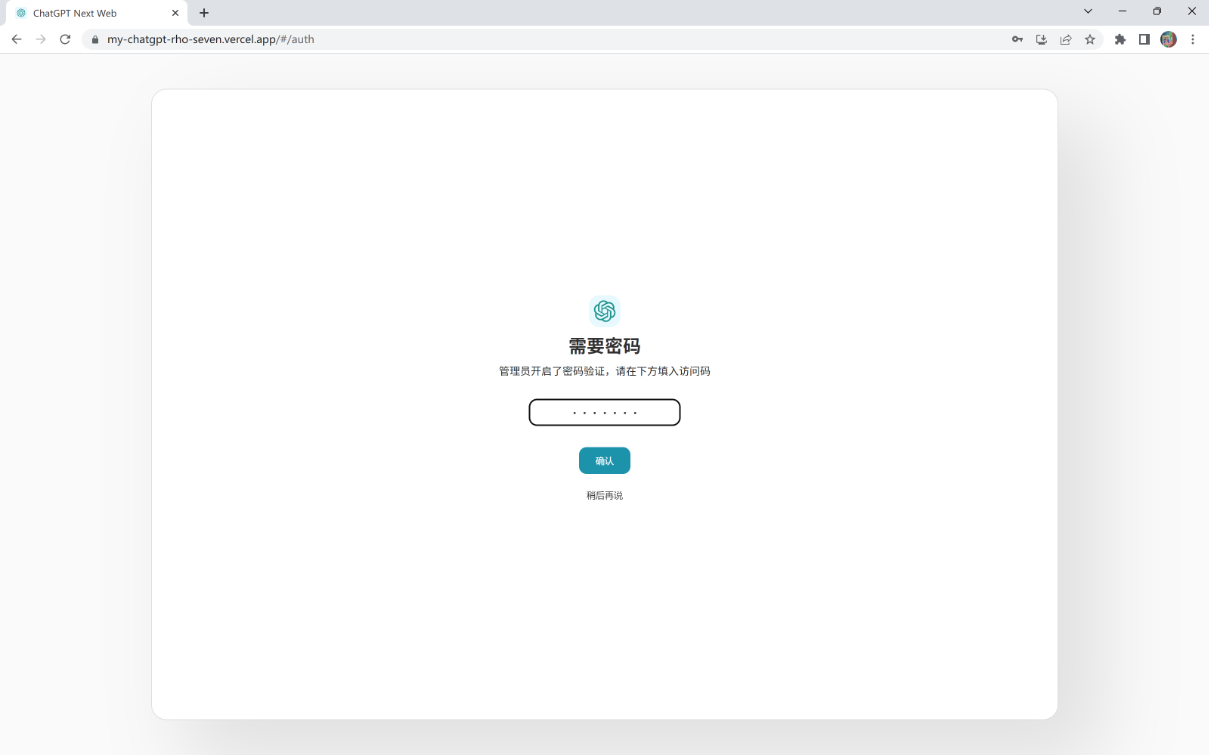Image resolution: width=1209 pixels, height=755 pixels.
Task: Click the 确认 confirm button
Action: click(x=605, y=461)
